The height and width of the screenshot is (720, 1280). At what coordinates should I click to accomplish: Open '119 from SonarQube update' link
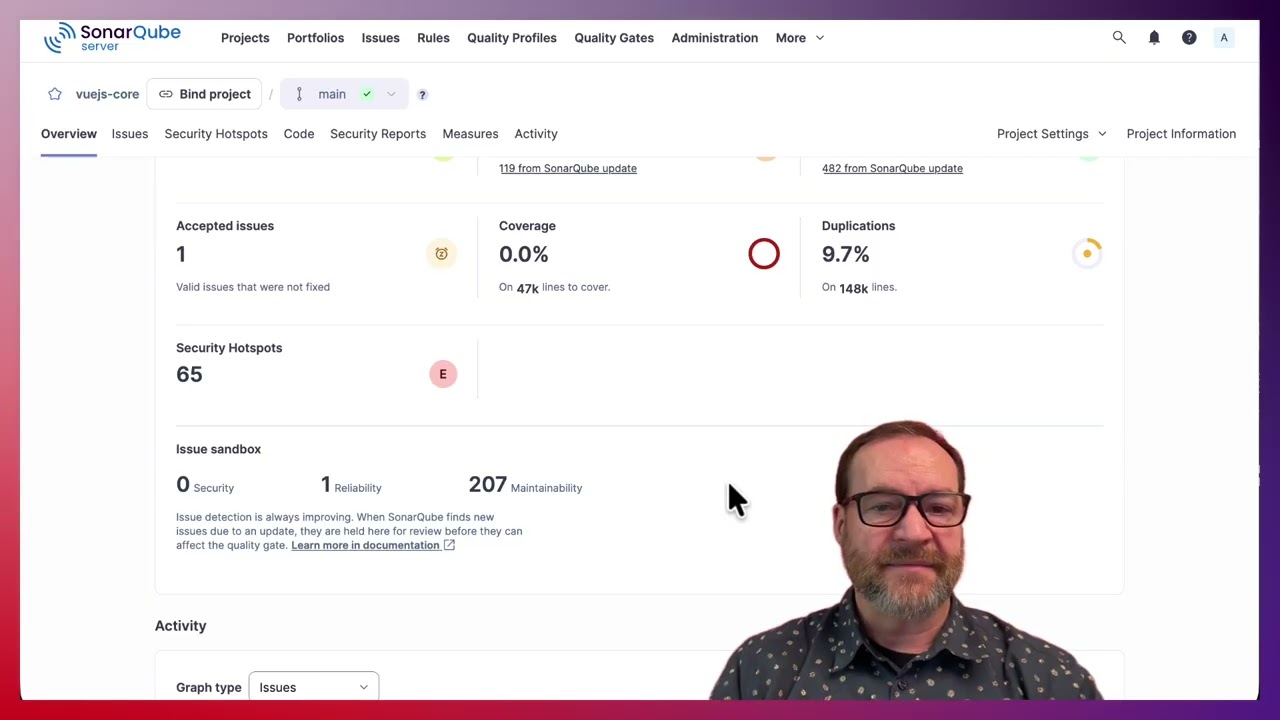pyautogui.click(x=568, y=168)
